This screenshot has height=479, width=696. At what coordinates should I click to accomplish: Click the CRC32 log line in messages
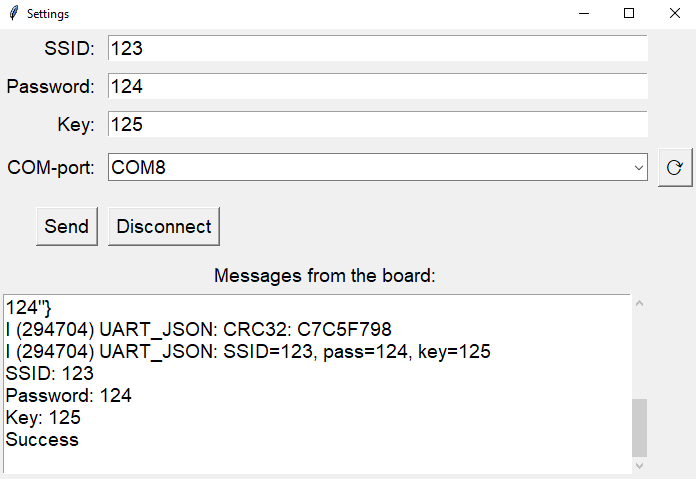(x=198, y=329)
